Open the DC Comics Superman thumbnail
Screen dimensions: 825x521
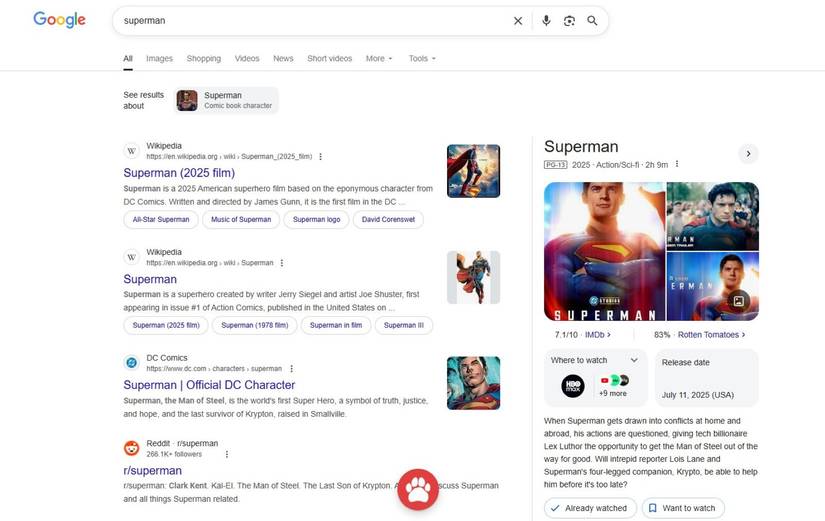(x=474, y=383)
